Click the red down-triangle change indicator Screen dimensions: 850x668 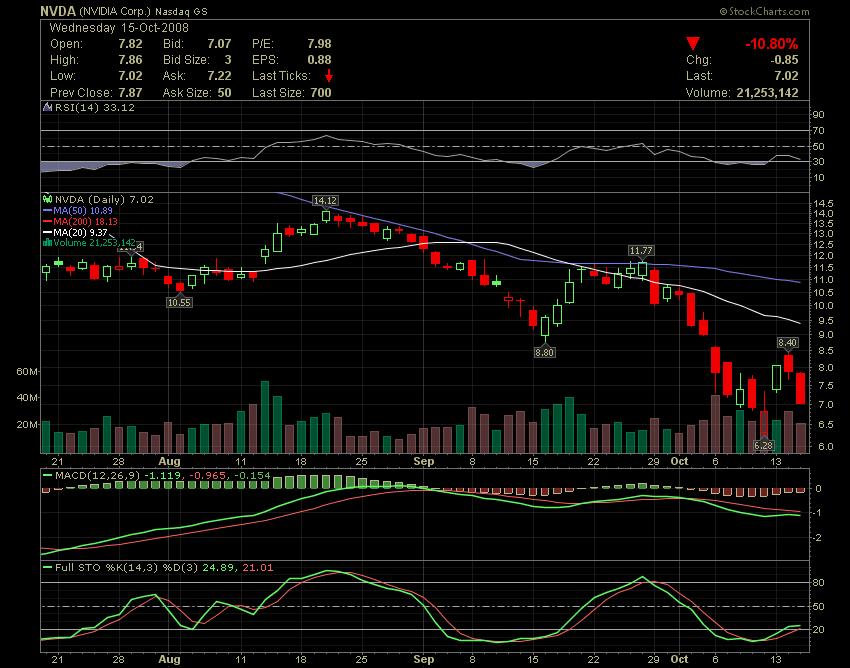(x=693, y=43)
